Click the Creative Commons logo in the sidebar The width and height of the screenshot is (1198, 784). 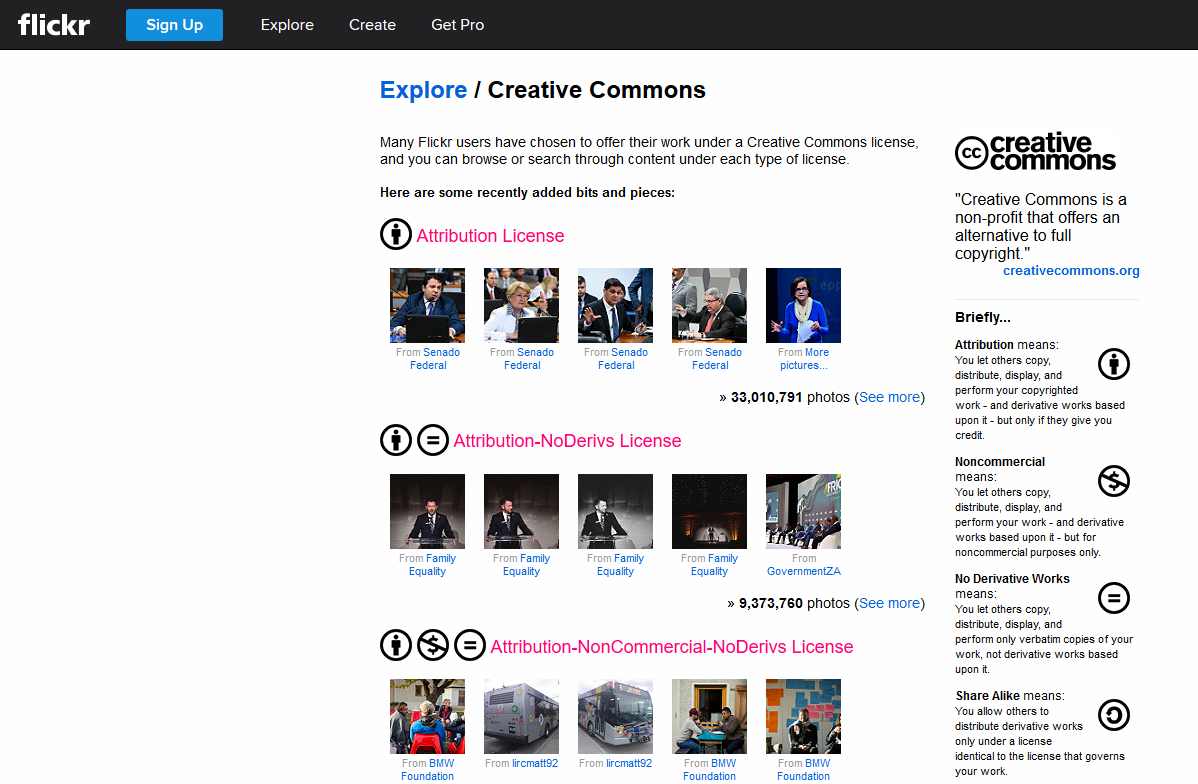pyautogui.click(x=1035, y=152)
